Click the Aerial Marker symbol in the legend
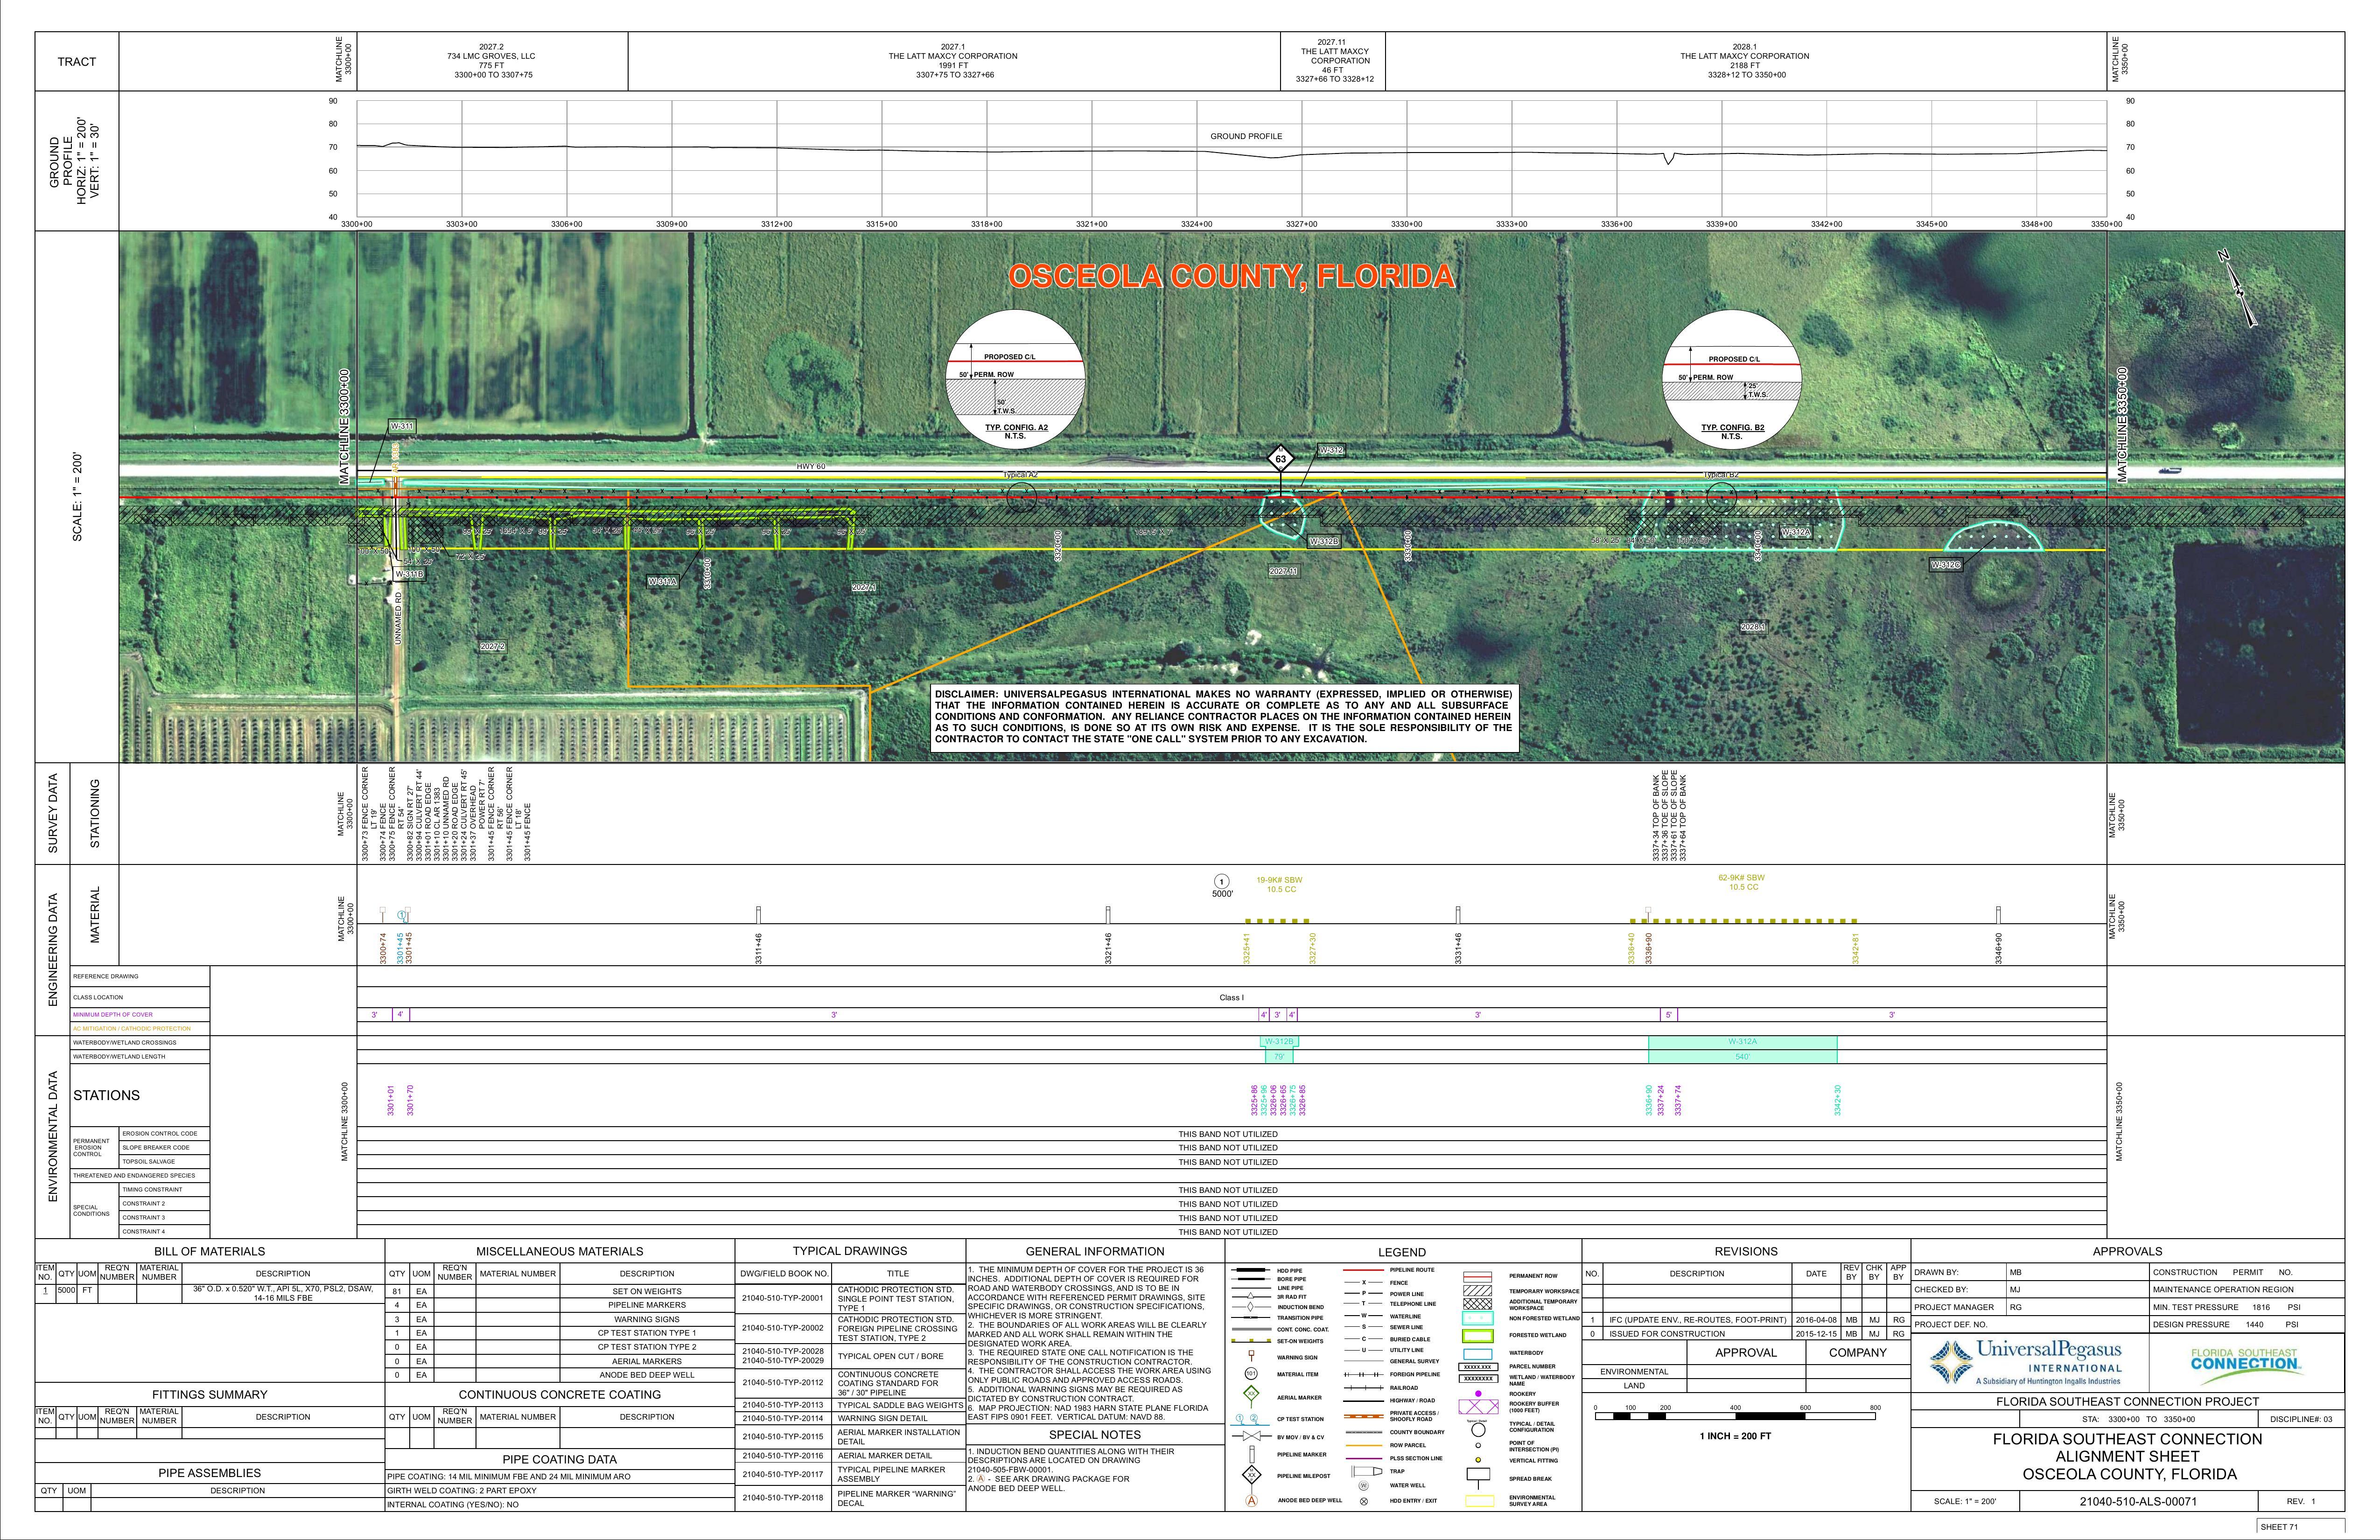 click(x=1251, y=1394)
